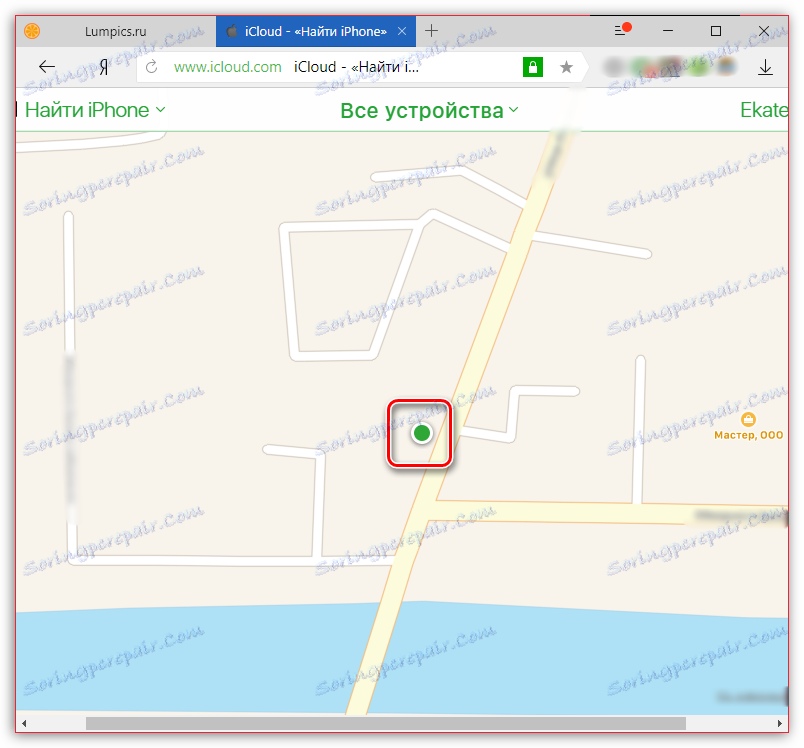Image resolution: width=804 pixels, height=748 pixels.
Task: Click the horizontal scrollbar thumb
Action: [x=386, y=723]
